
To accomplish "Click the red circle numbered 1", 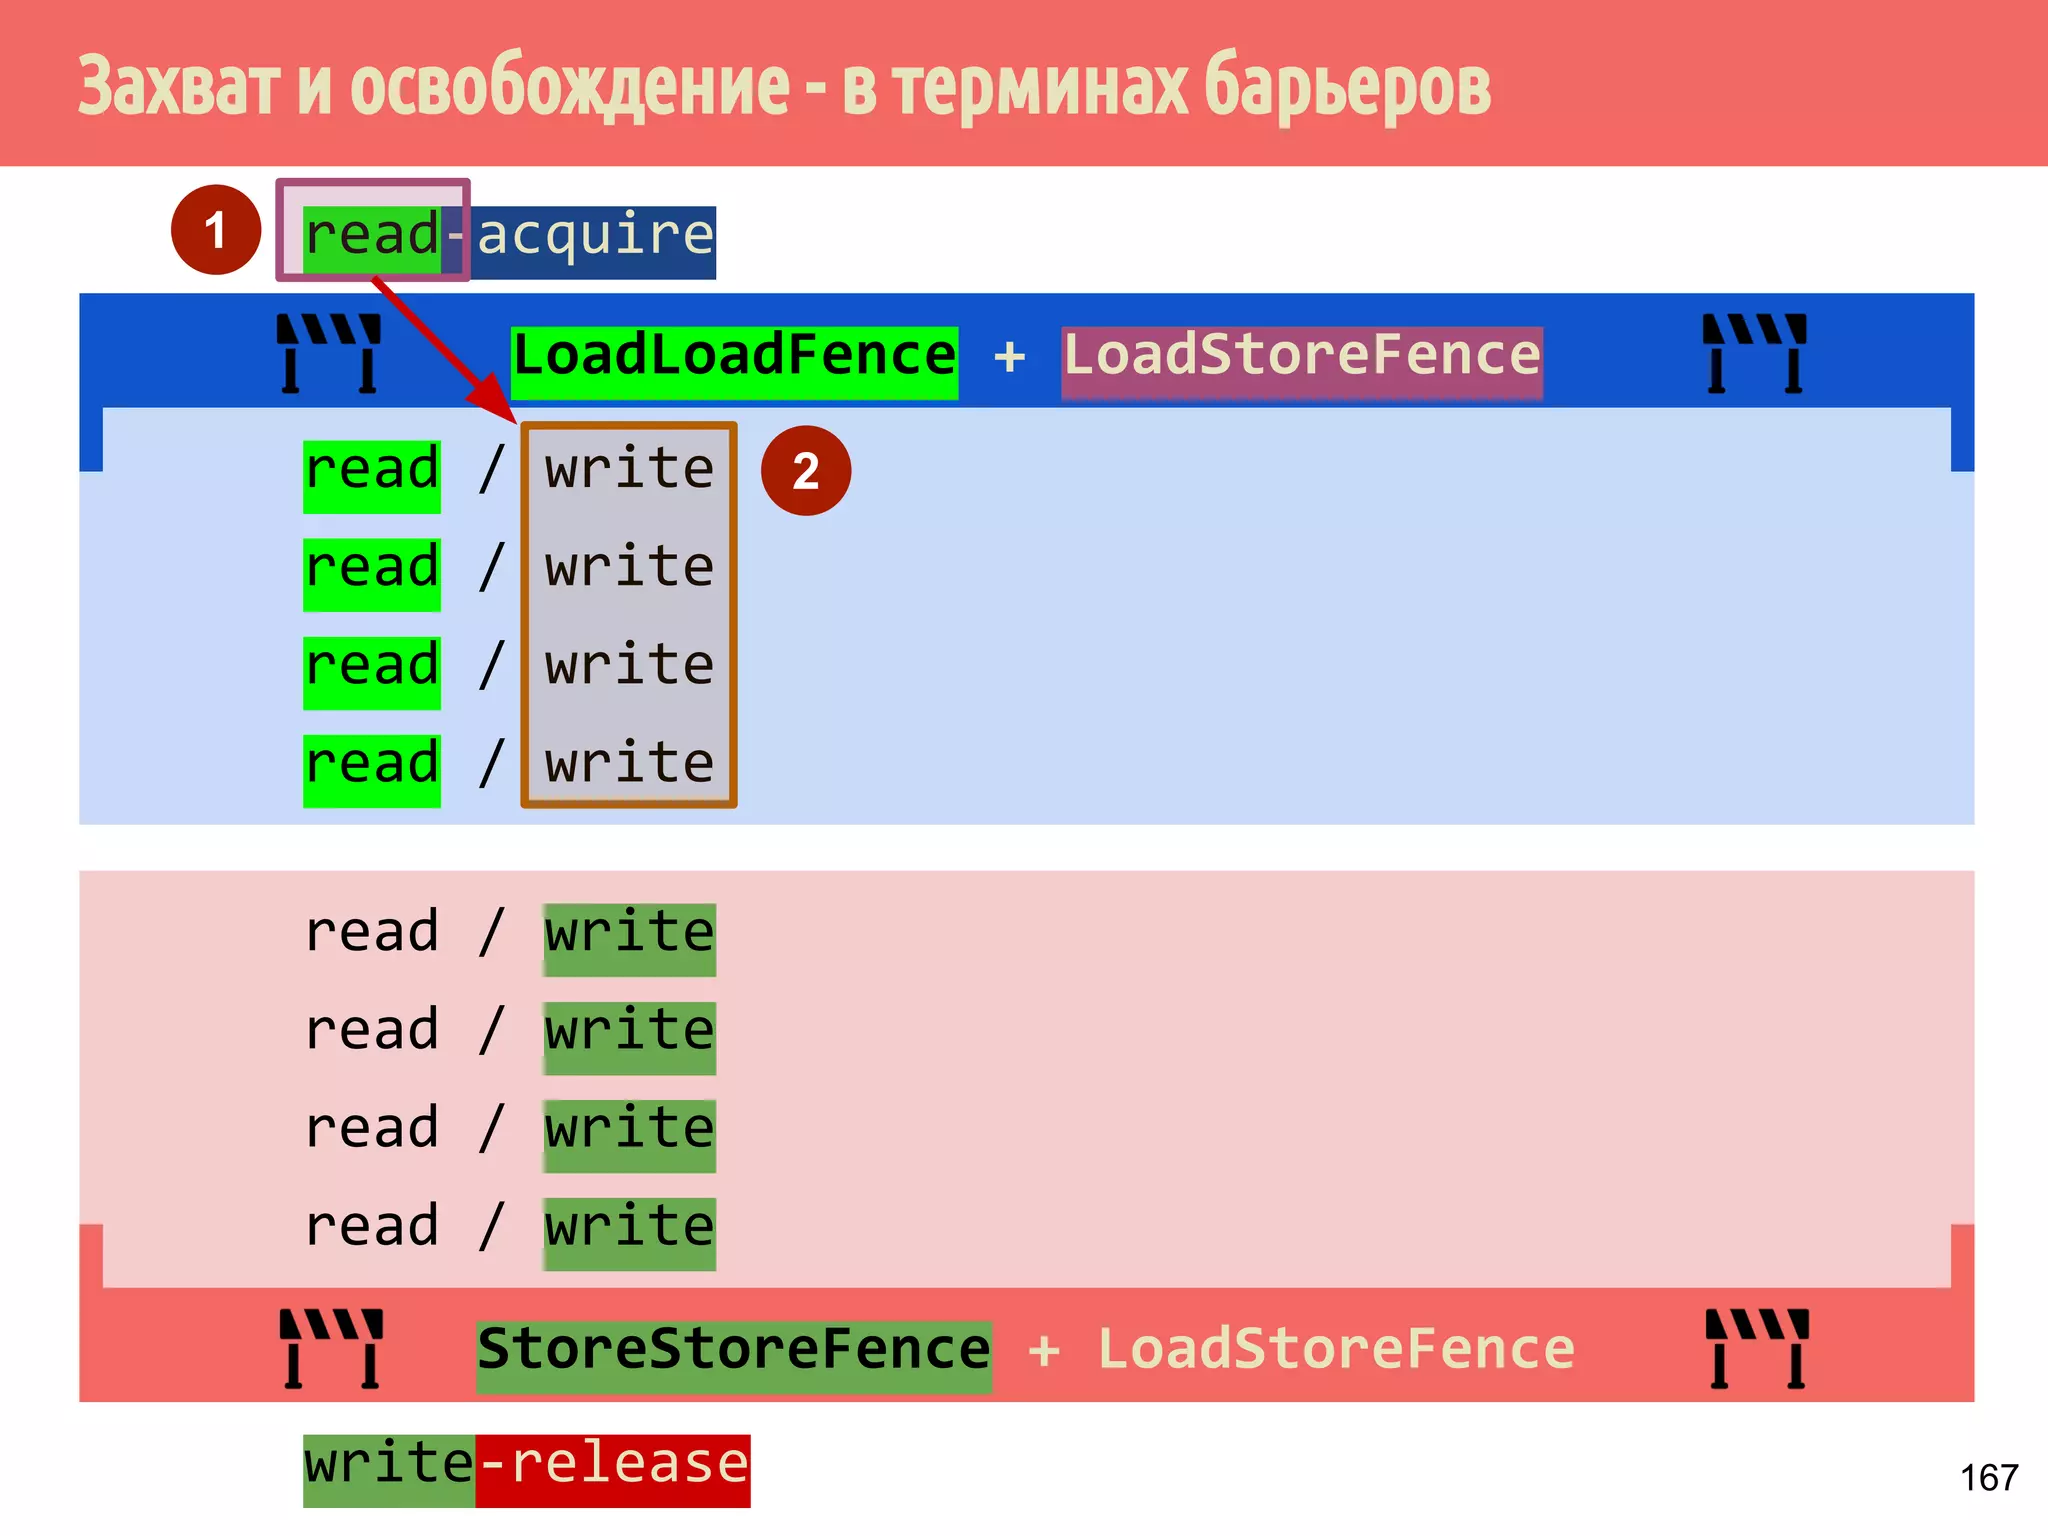I will tap(215, 230).
